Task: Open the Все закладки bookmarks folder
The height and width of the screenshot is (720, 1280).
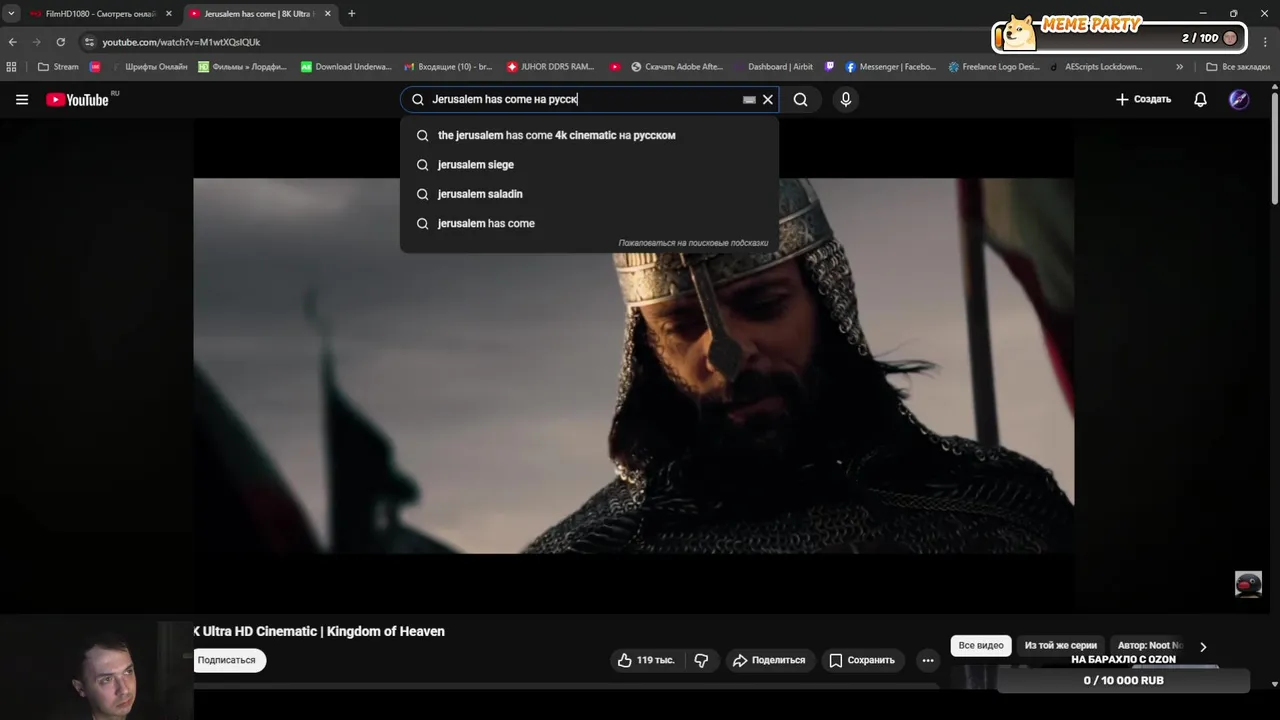Action: click(x=1238, y=67)
